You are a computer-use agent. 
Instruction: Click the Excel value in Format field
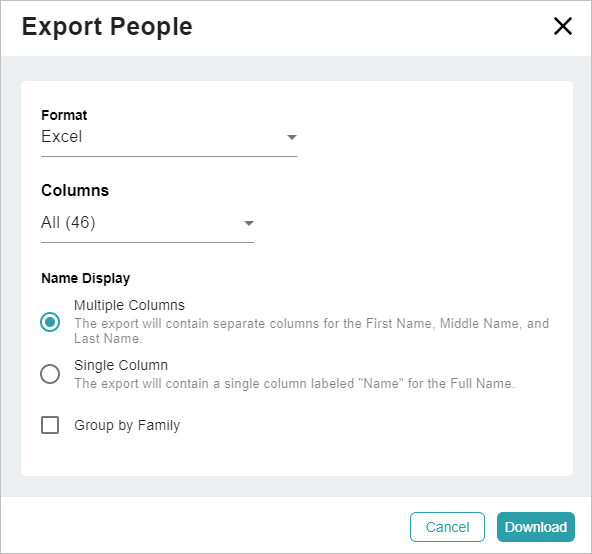point(62,136)
